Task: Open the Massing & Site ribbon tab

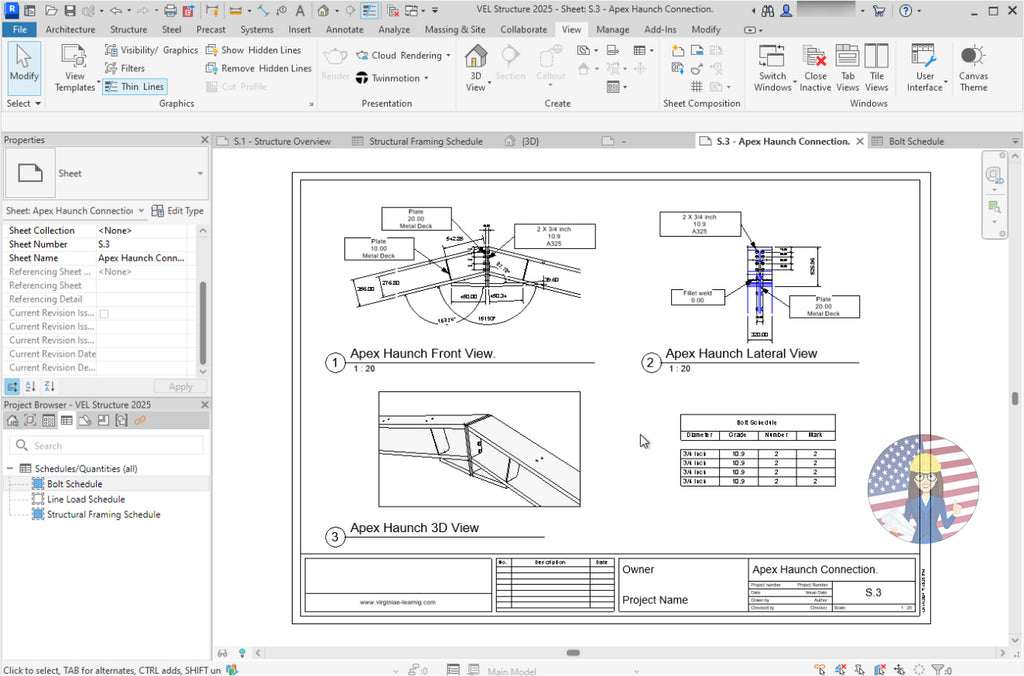Action: pos(454,29)
